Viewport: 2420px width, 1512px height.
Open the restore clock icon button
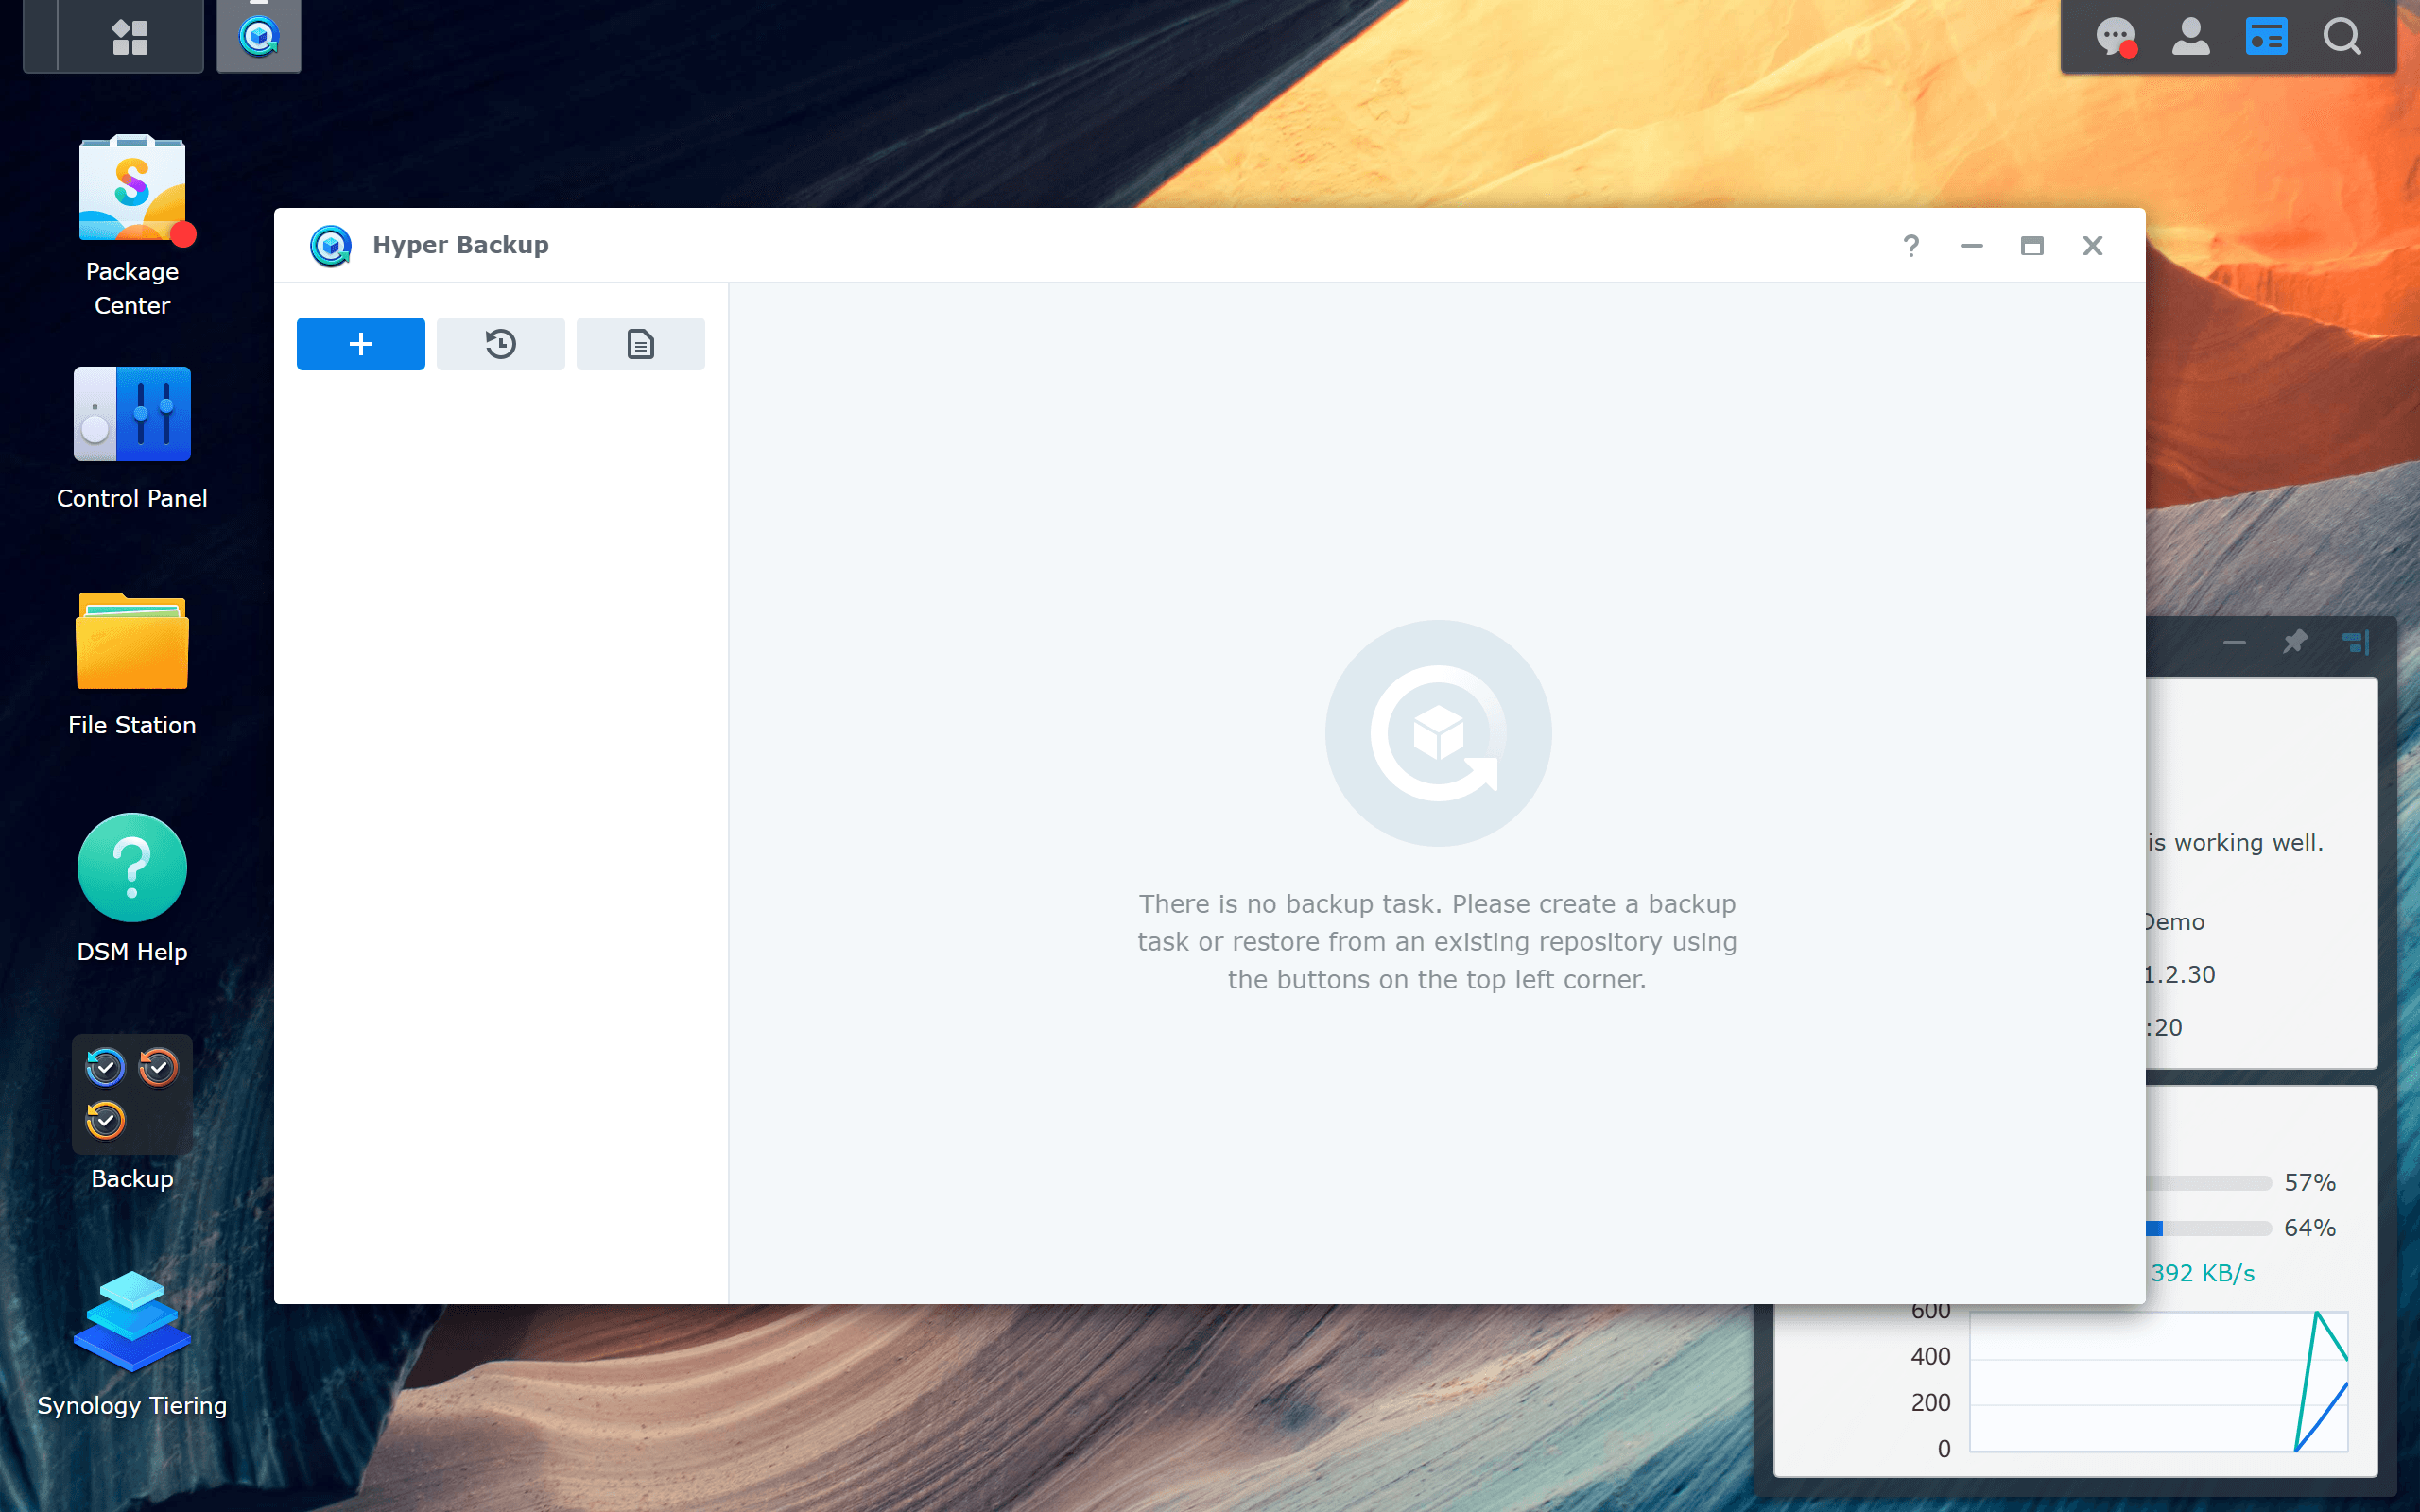click(501, 344)
